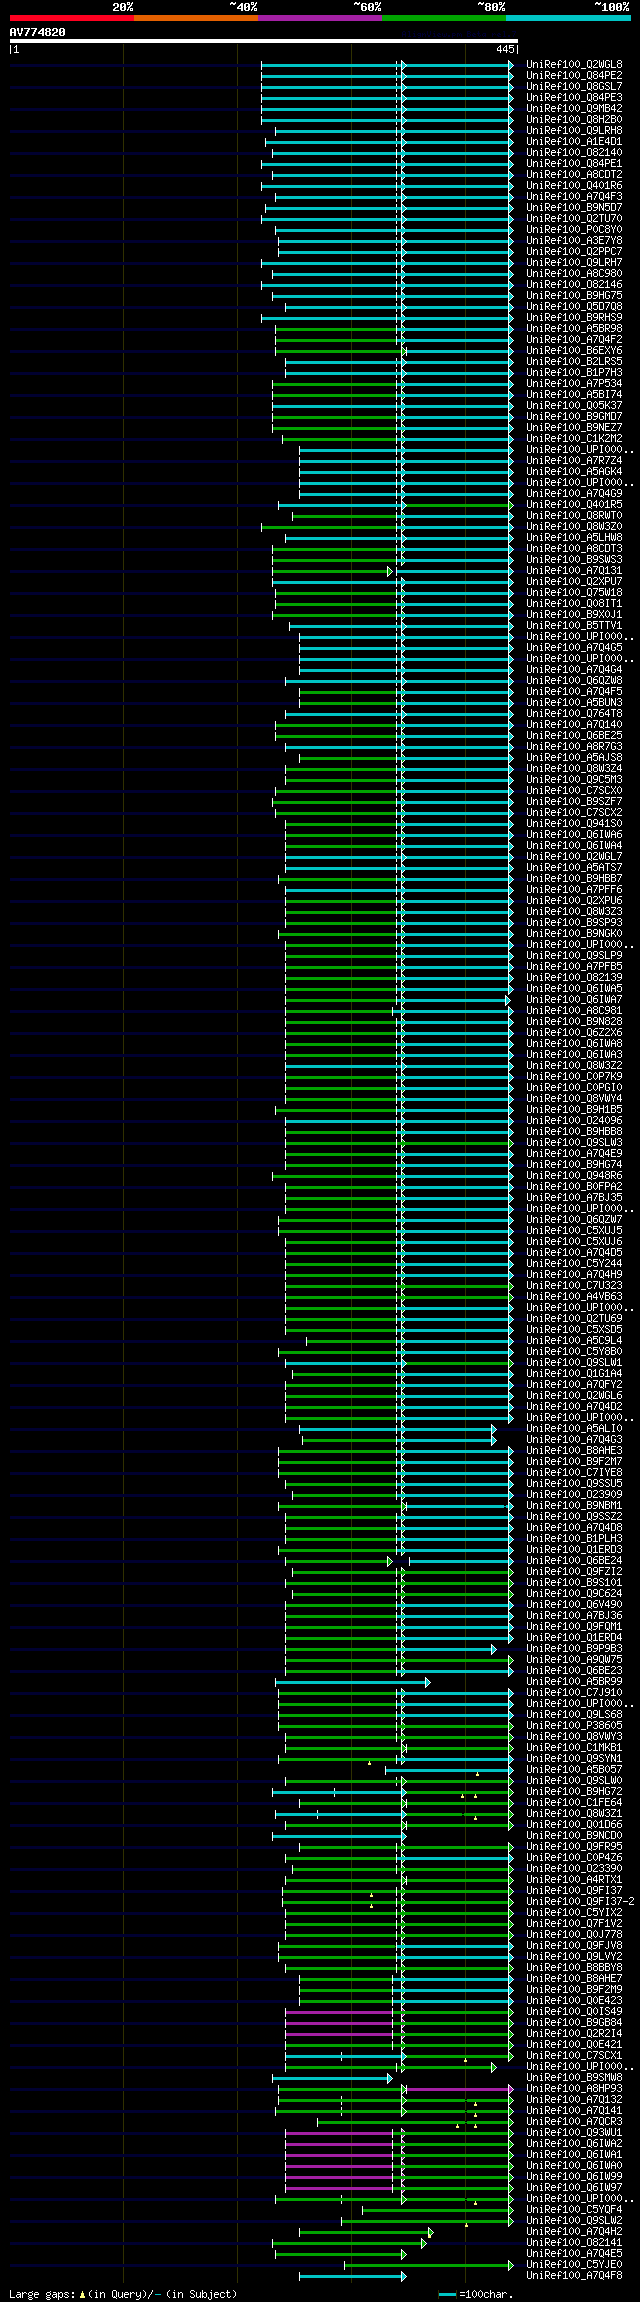
Task: Select the UniRef100_P0C8Y0 label
Action: [574, 230]
